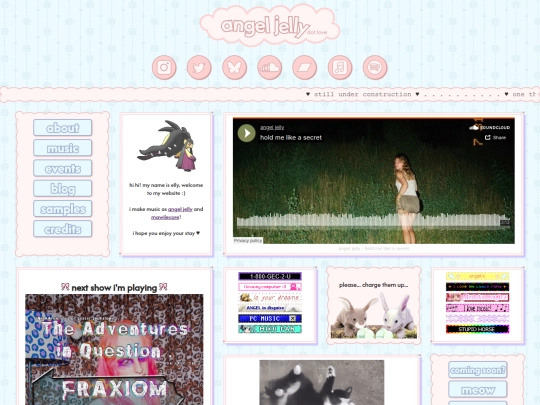The image size is (540, 405).
Task: Go to the music section
Action: (x=63, y=148)
